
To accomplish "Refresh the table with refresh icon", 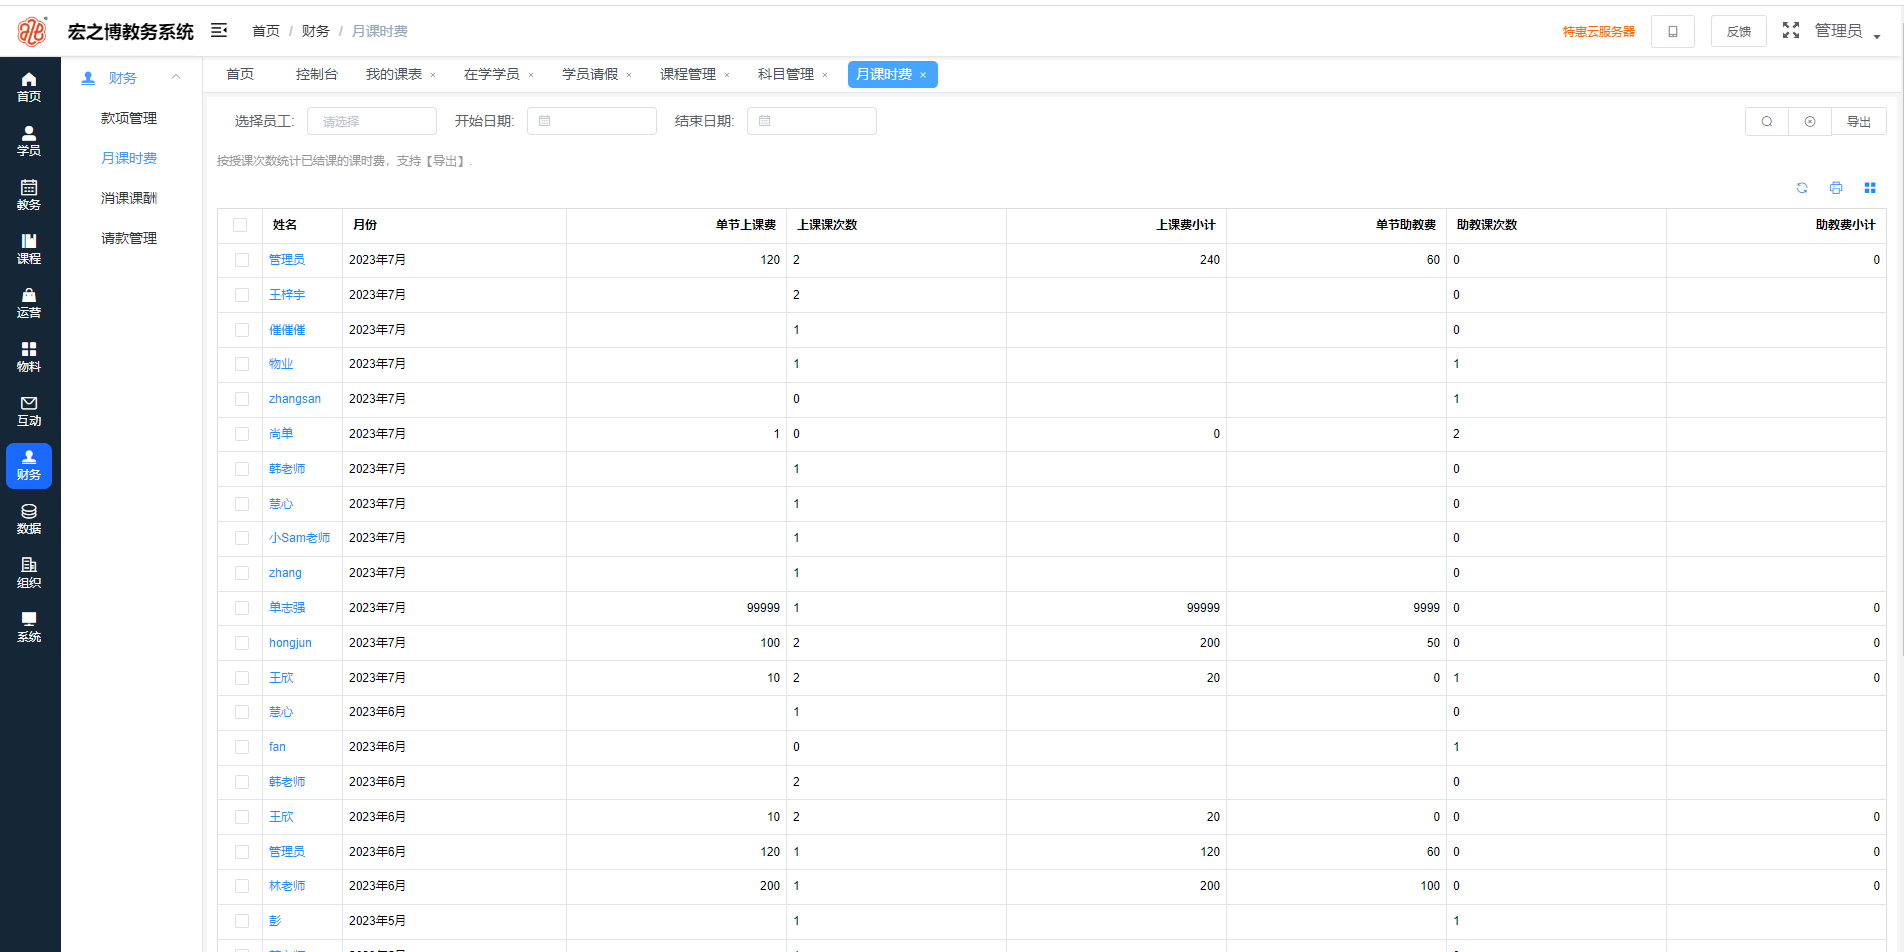I will pos(1802,188).
